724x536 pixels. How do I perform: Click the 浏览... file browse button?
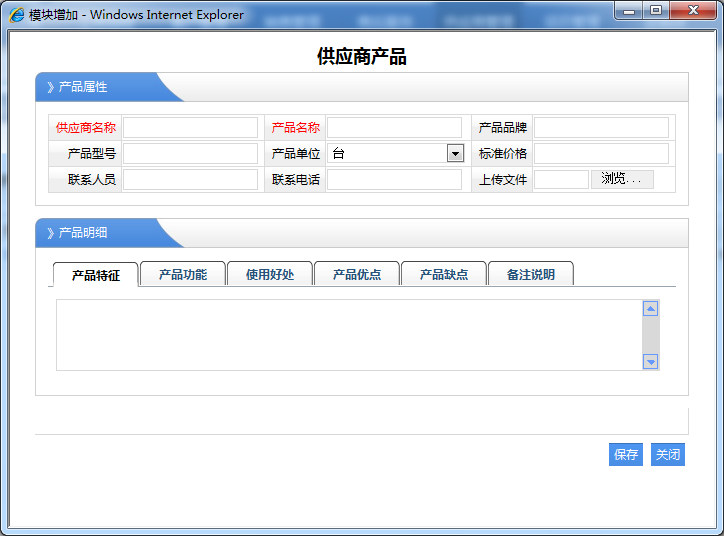[x=622, y=179]
